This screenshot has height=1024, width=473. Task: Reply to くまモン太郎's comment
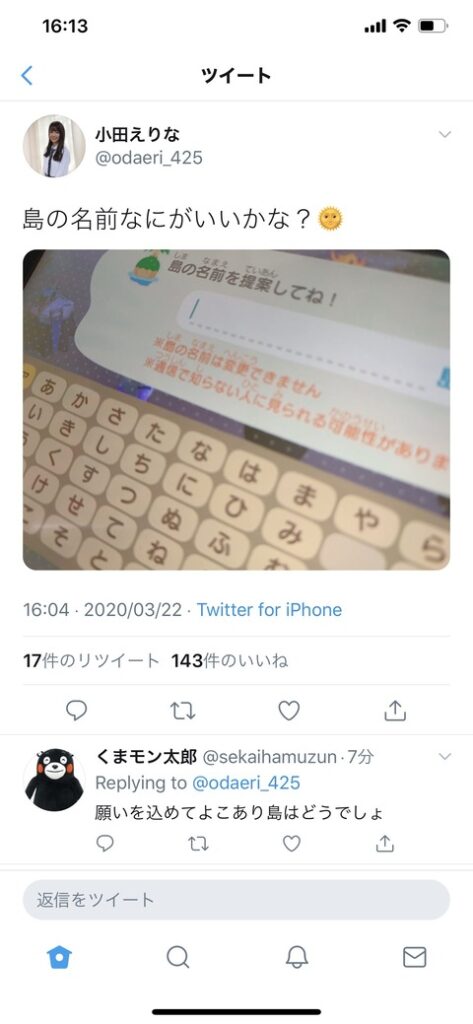(x=105, y=844)
